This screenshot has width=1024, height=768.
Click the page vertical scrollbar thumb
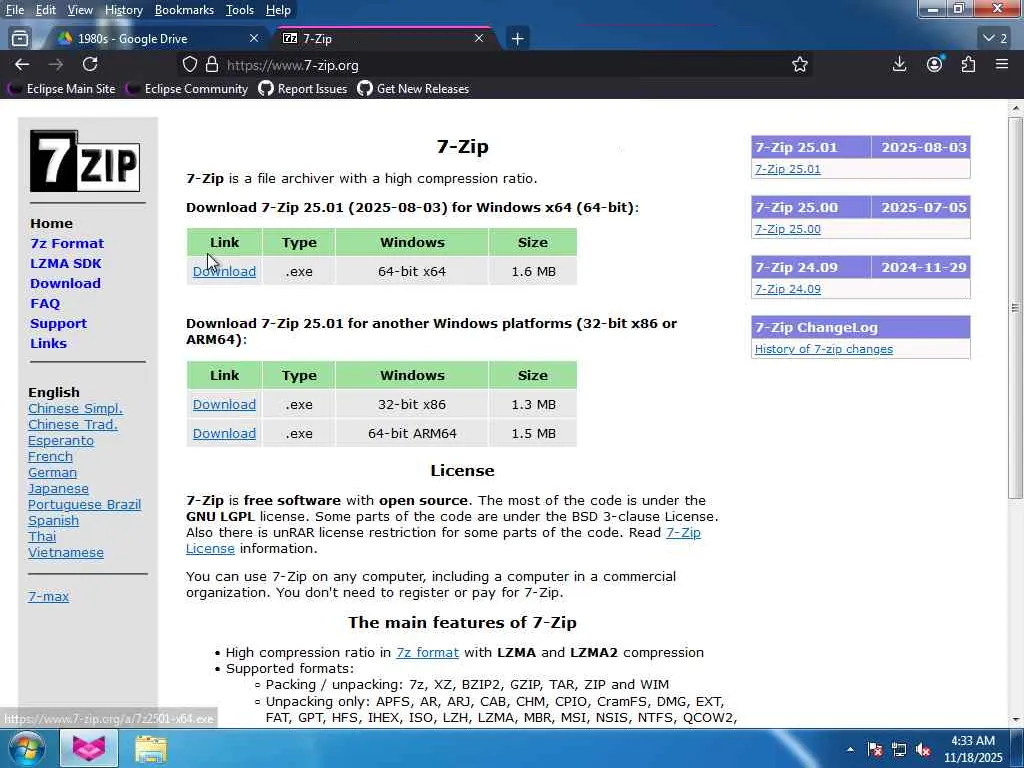coord(1015,307)
